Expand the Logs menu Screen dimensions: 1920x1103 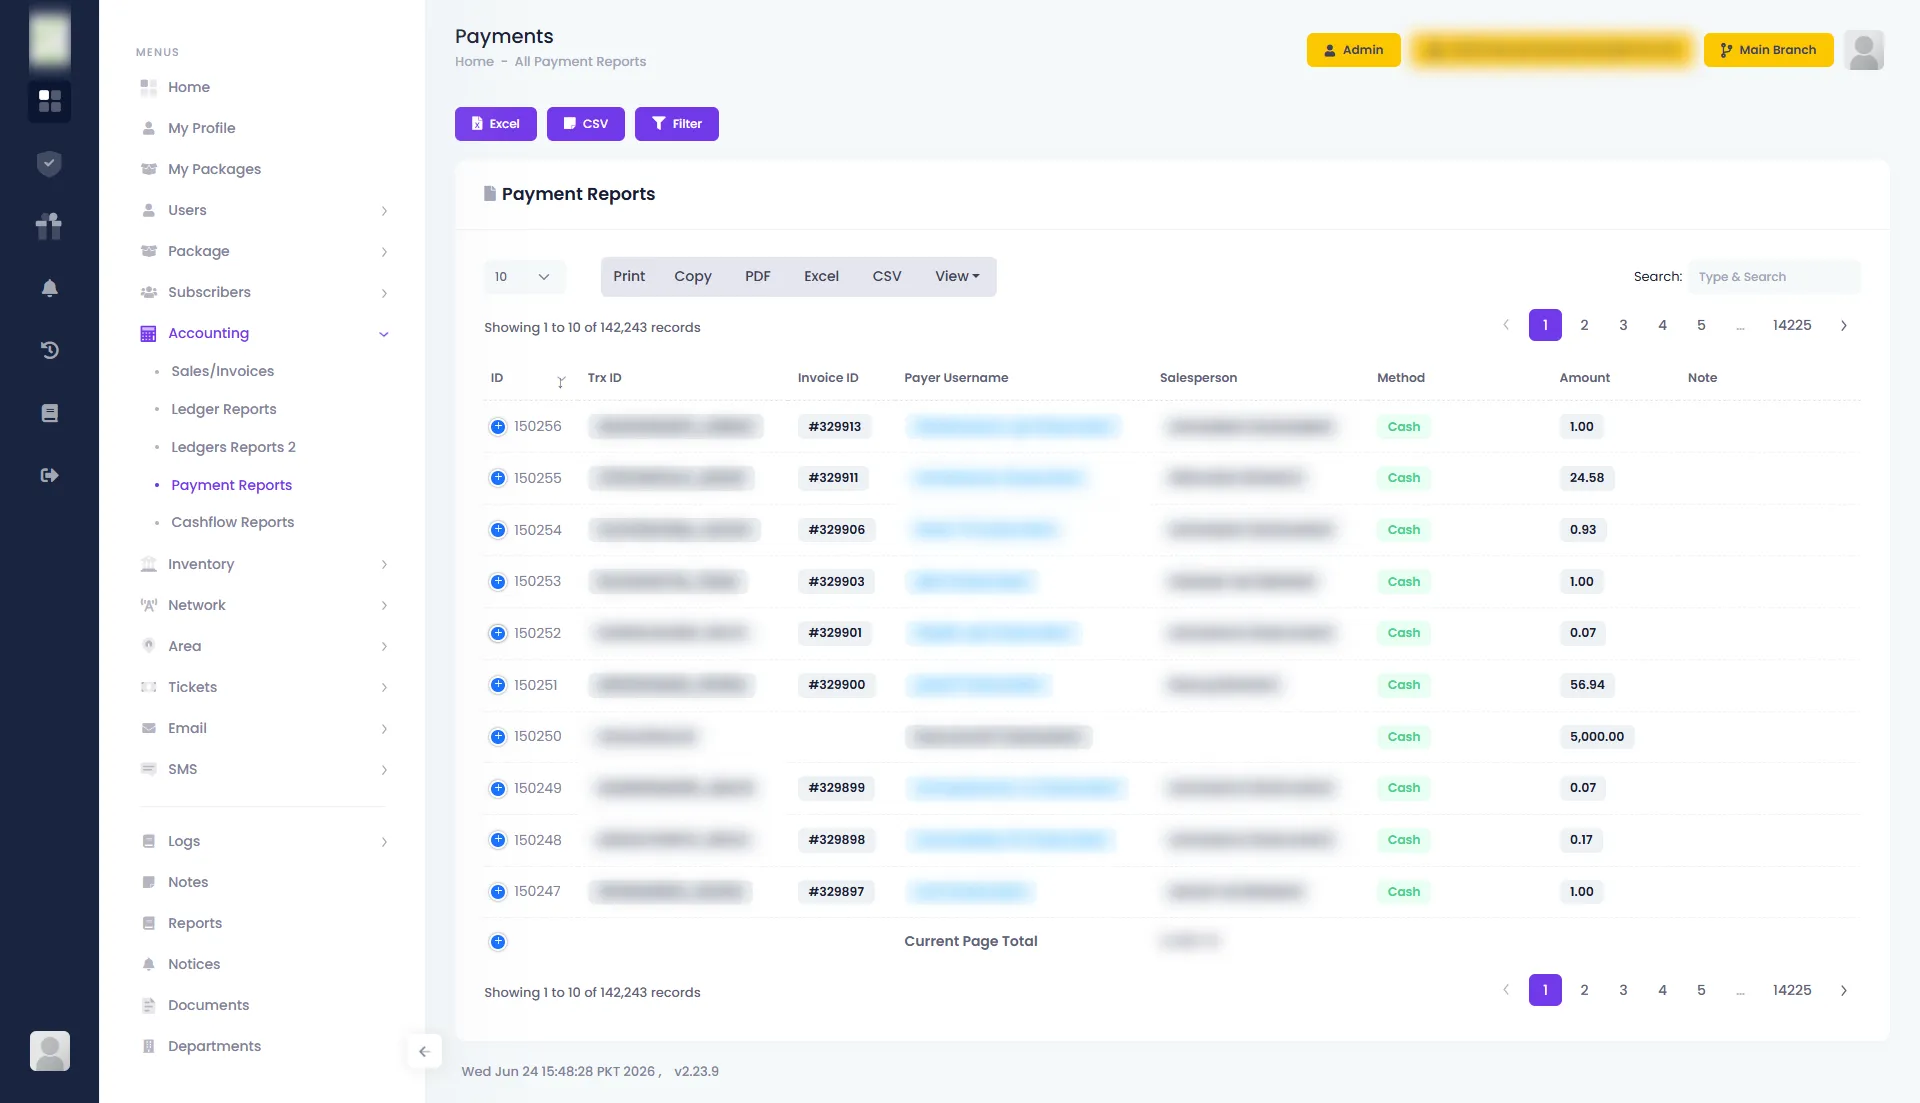pos(263,842)
